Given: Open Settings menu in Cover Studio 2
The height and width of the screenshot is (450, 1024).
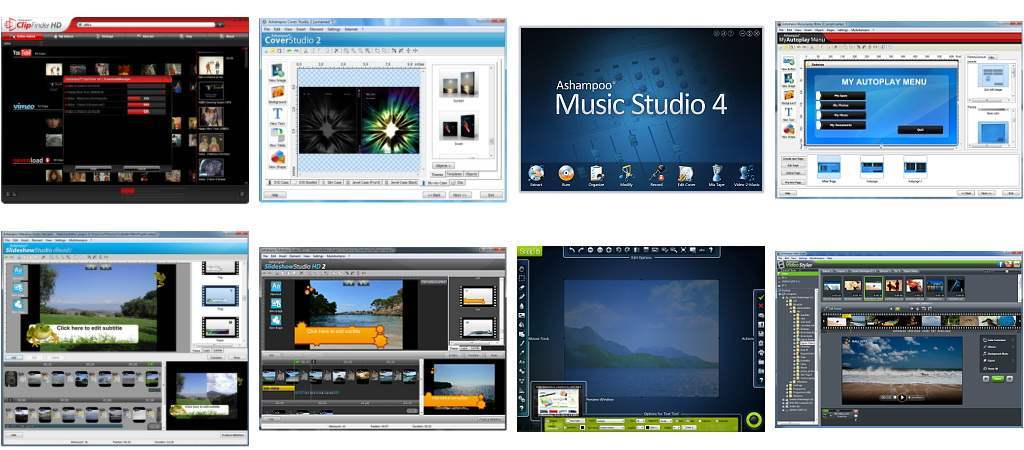Looking at the screenshot, I should coord(334,29).
